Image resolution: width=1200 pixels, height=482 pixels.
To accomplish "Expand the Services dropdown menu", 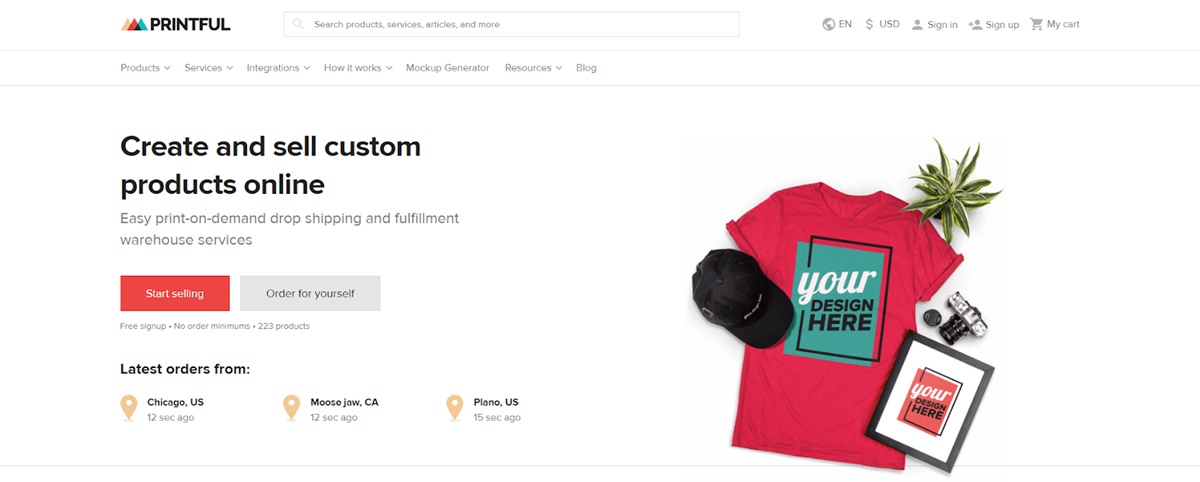I will tap(208, 68).
